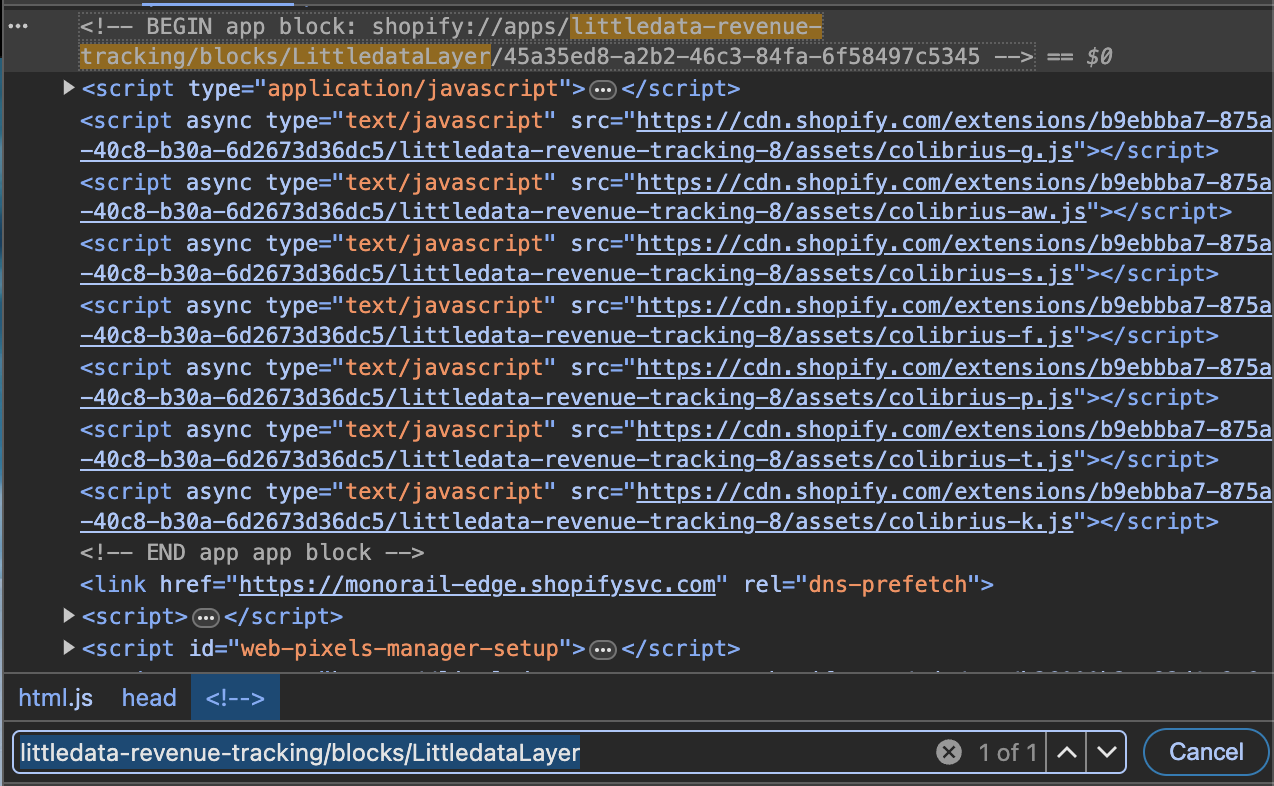The width and height of the screenshot is (1274, 786).
Task: Click the "dns-prefetch" rel attribute value
Action: click(x=887, y=584)
